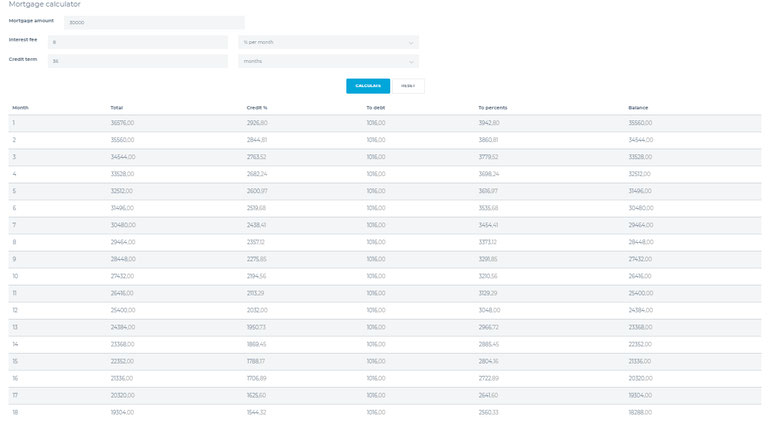
Task: Click Total value in month 17 row
Action: tap(122, 396)
